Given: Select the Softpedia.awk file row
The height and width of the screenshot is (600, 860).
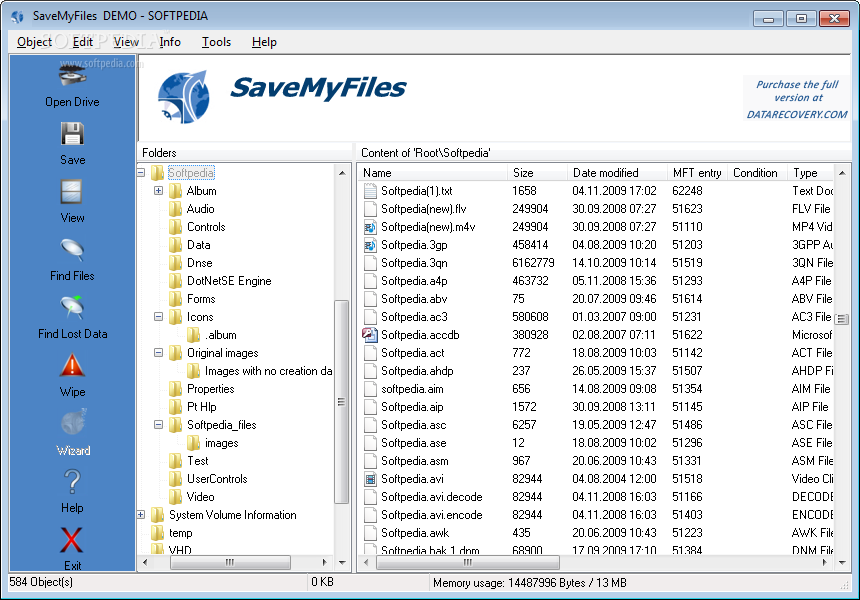Looking at the screenshot, I should (x=597, y=533).
